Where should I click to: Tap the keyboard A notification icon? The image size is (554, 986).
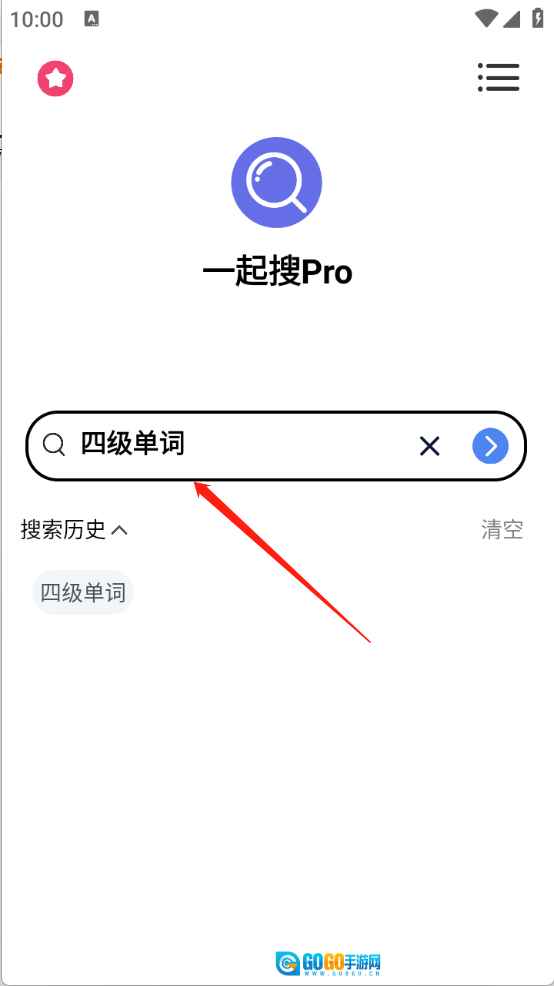[x=92, y=18]
